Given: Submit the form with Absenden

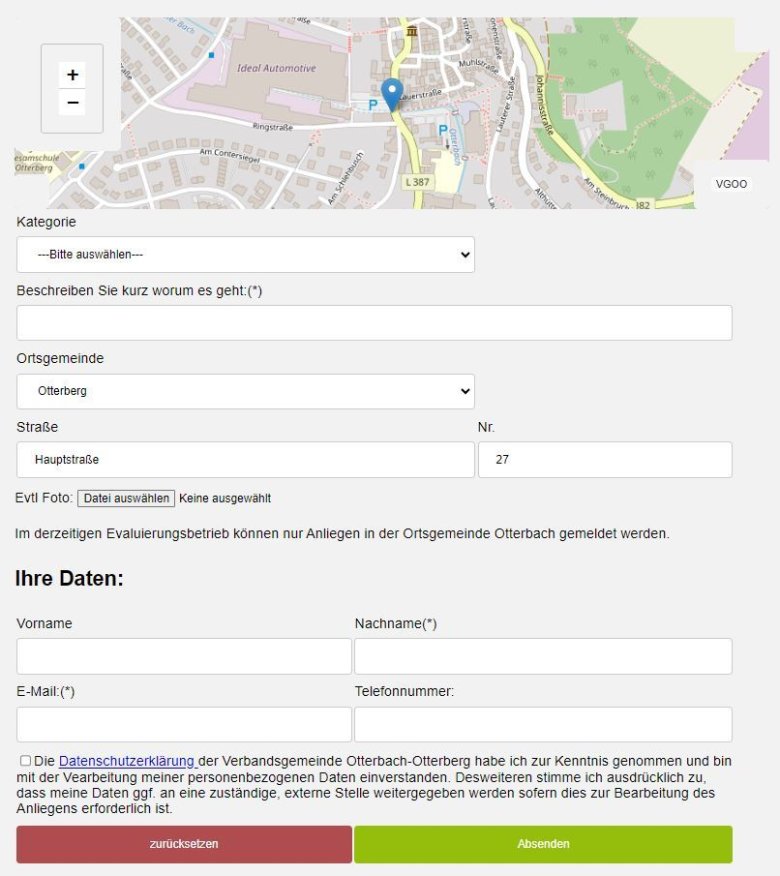Looking at the screenshot, I should tap(543, 844).
